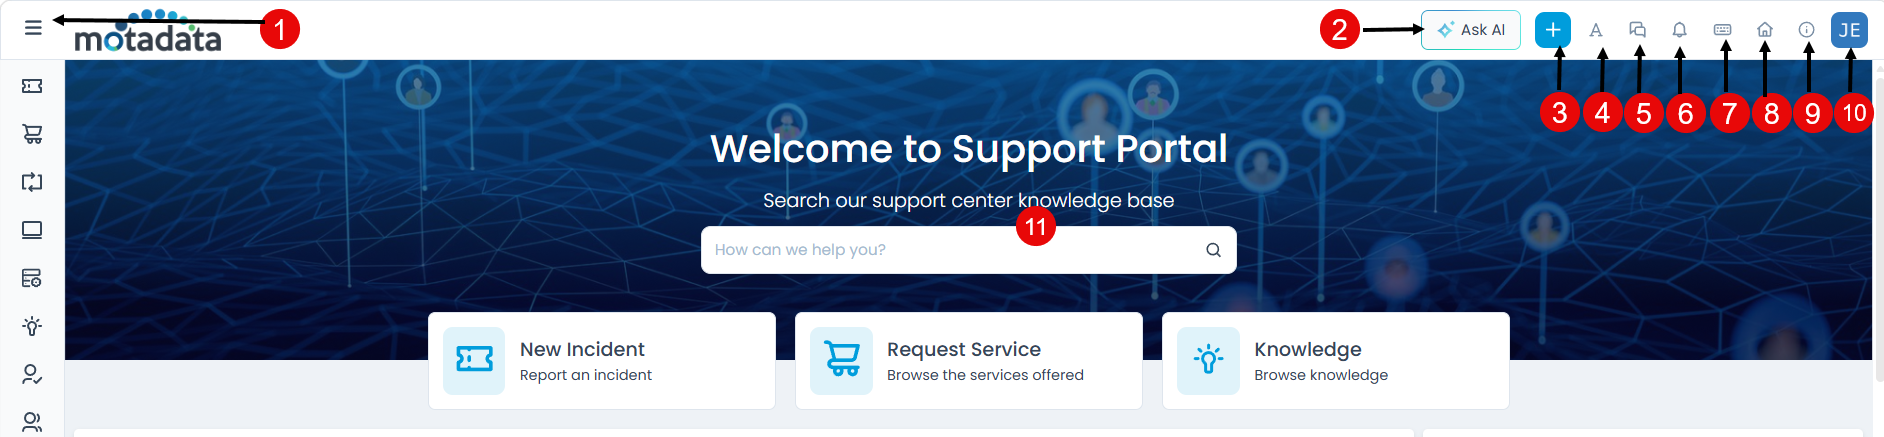This screenshot has width=1884, height=437.
Task: Open the info help icon
Action: (x=1807, y=30)
